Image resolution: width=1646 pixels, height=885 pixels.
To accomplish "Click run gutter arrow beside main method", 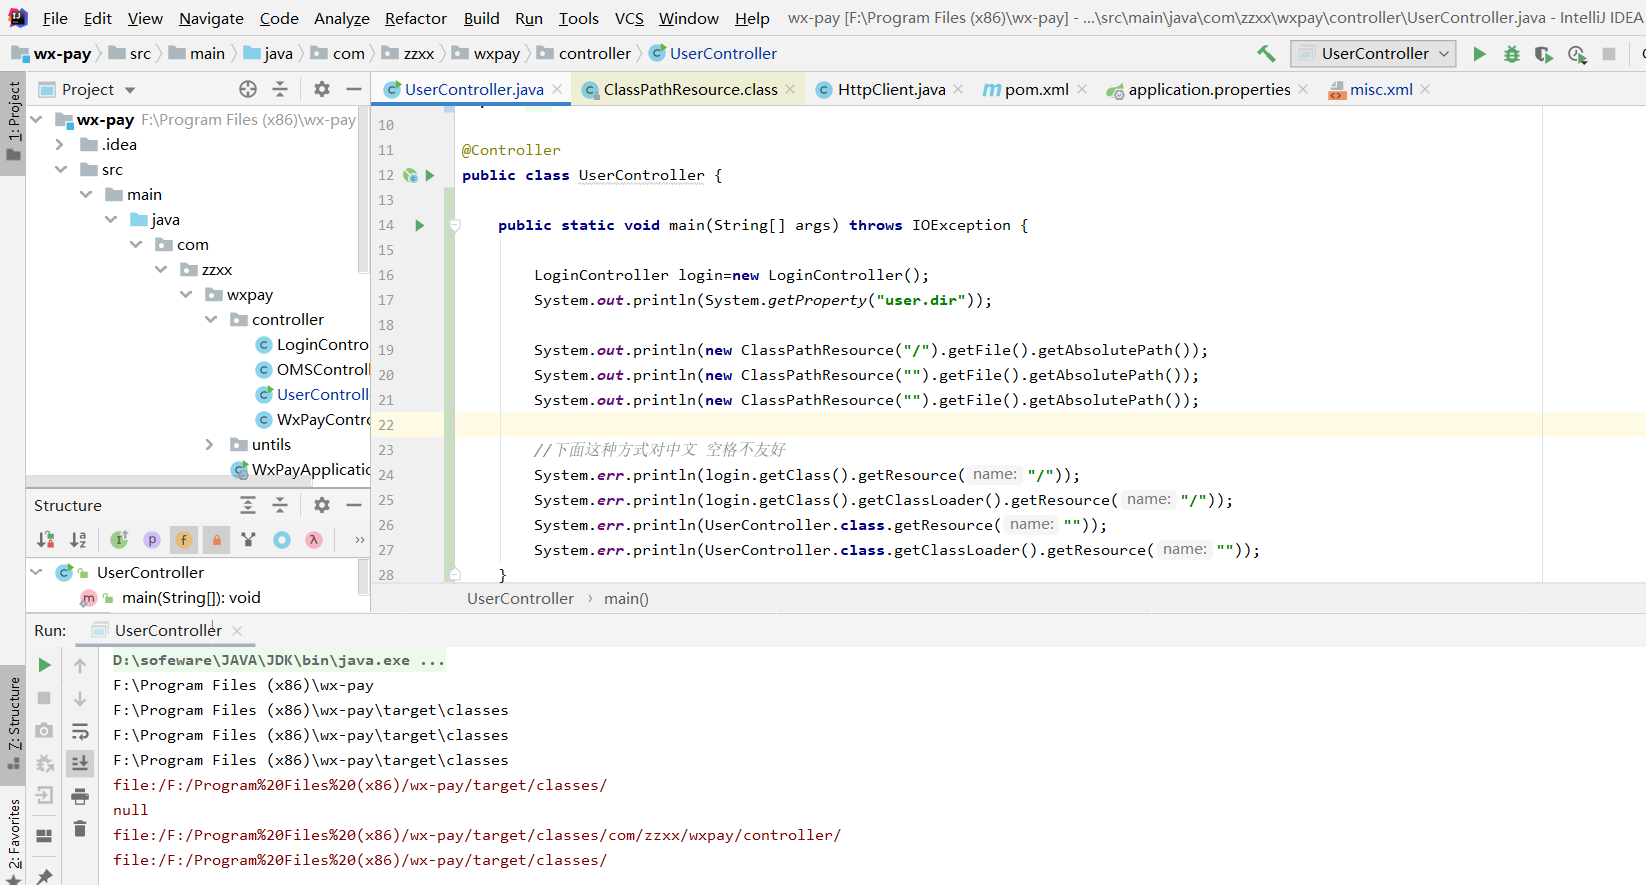I will pyautogui.click(x=420, y=225).
